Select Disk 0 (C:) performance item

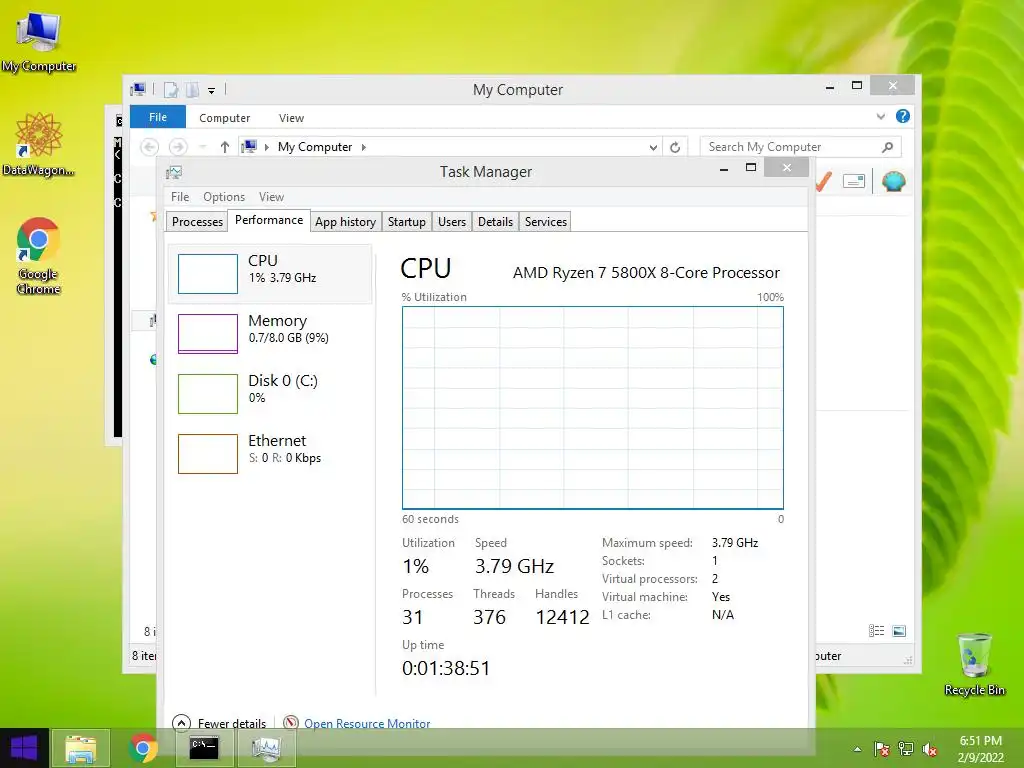point(270,394)
